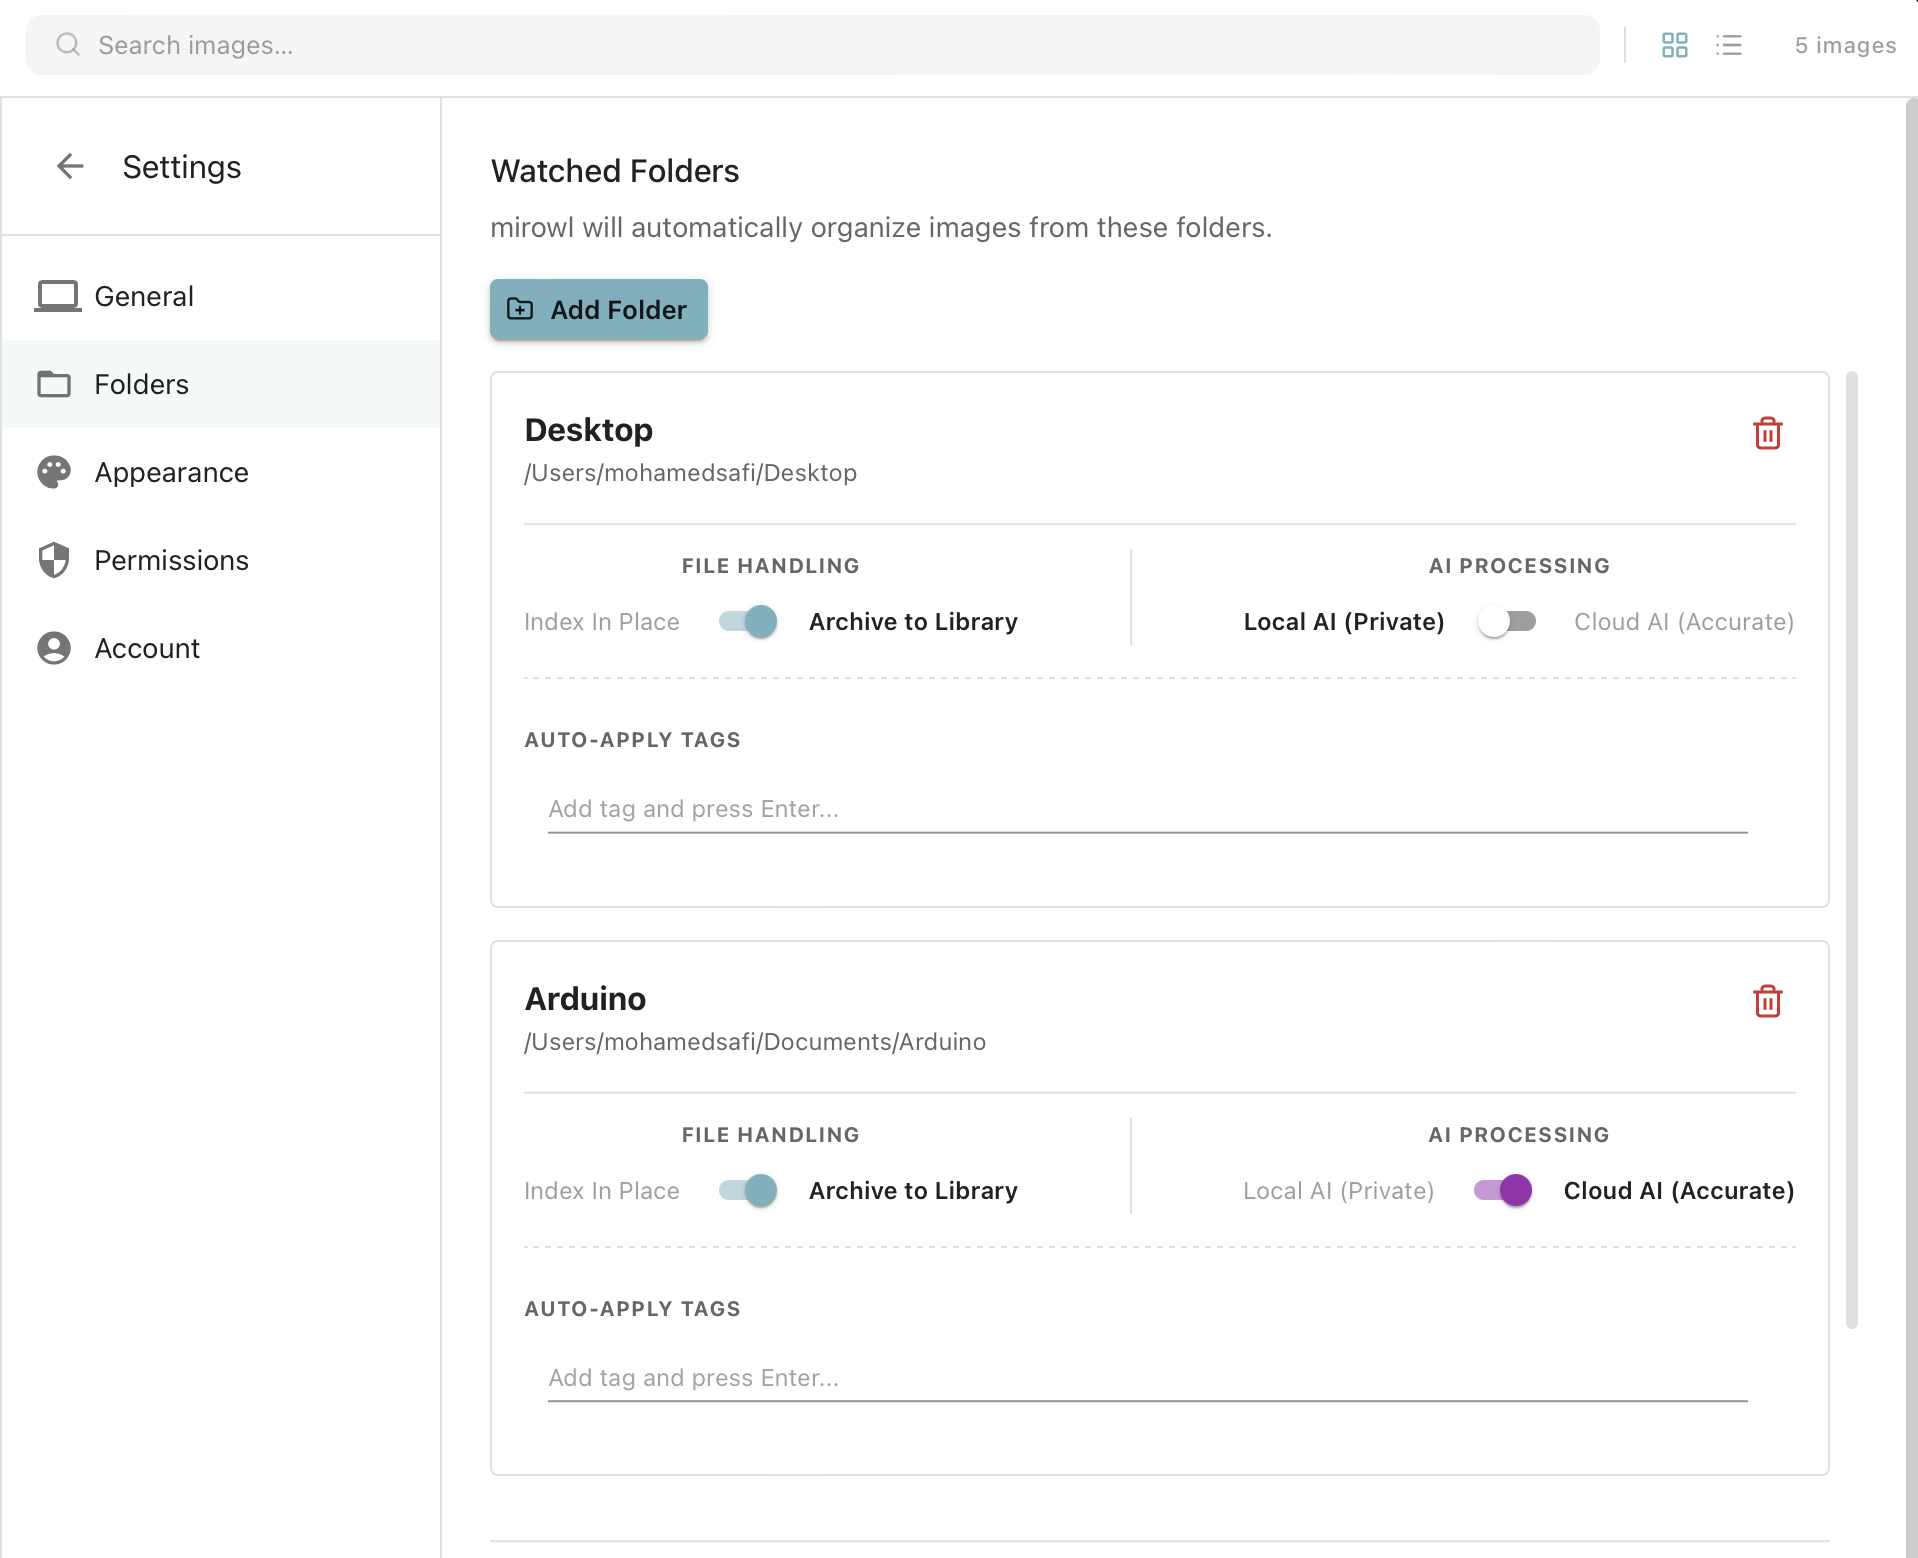
Task: Delete the Arduino watched folder
Action: (1767, 1001)
